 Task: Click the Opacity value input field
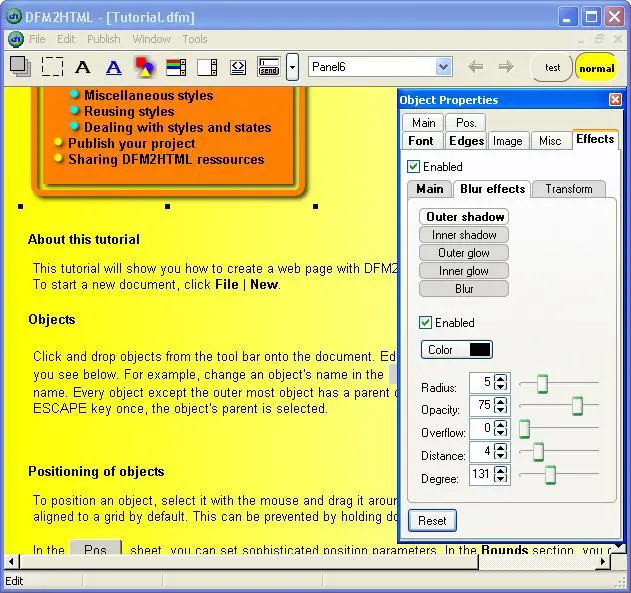pos(481,406)
